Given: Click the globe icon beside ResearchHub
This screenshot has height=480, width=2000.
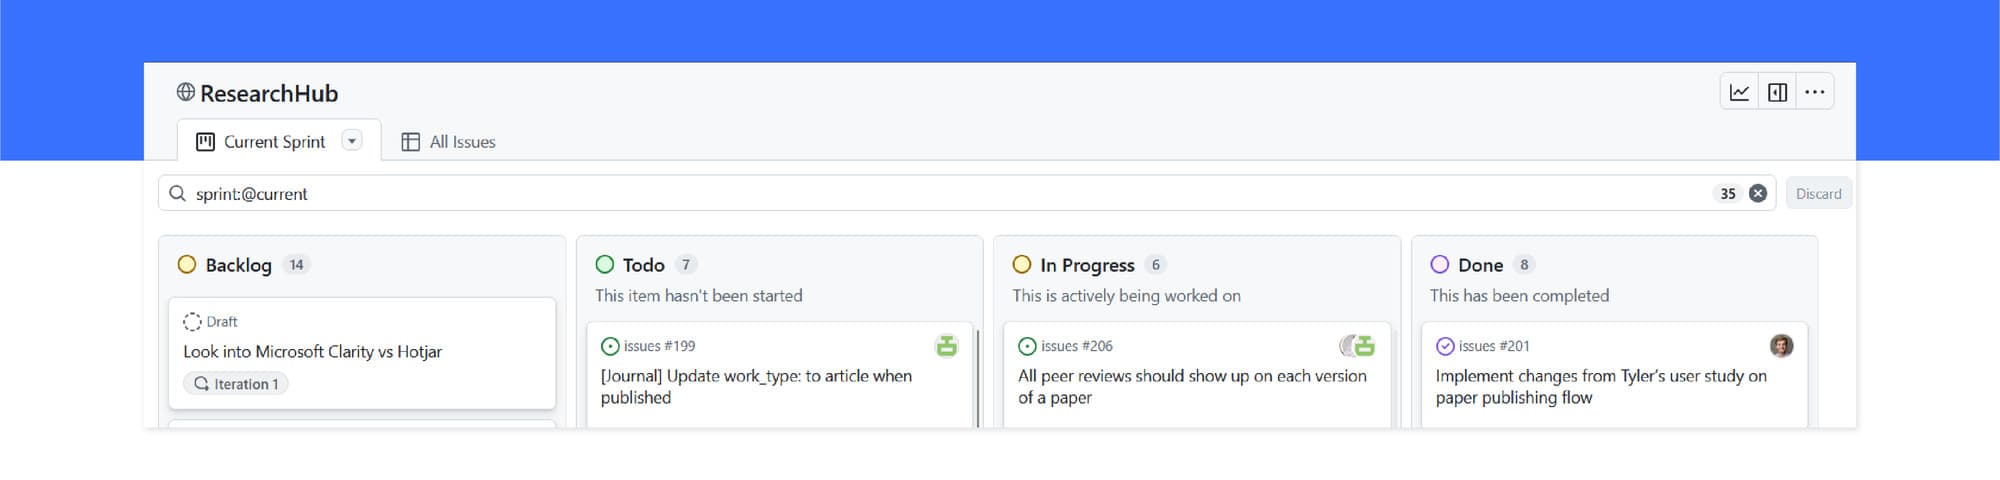Looking at the screenshot, I should [186, 92].
